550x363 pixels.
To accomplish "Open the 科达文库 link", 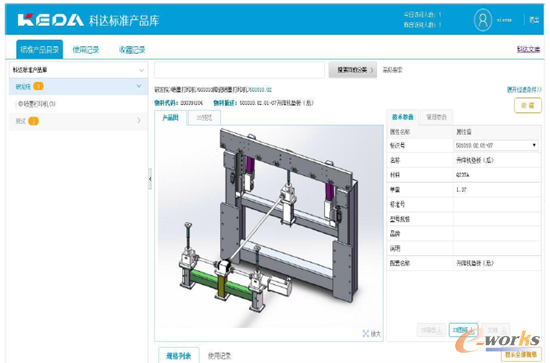I will (x=528, y=49).
